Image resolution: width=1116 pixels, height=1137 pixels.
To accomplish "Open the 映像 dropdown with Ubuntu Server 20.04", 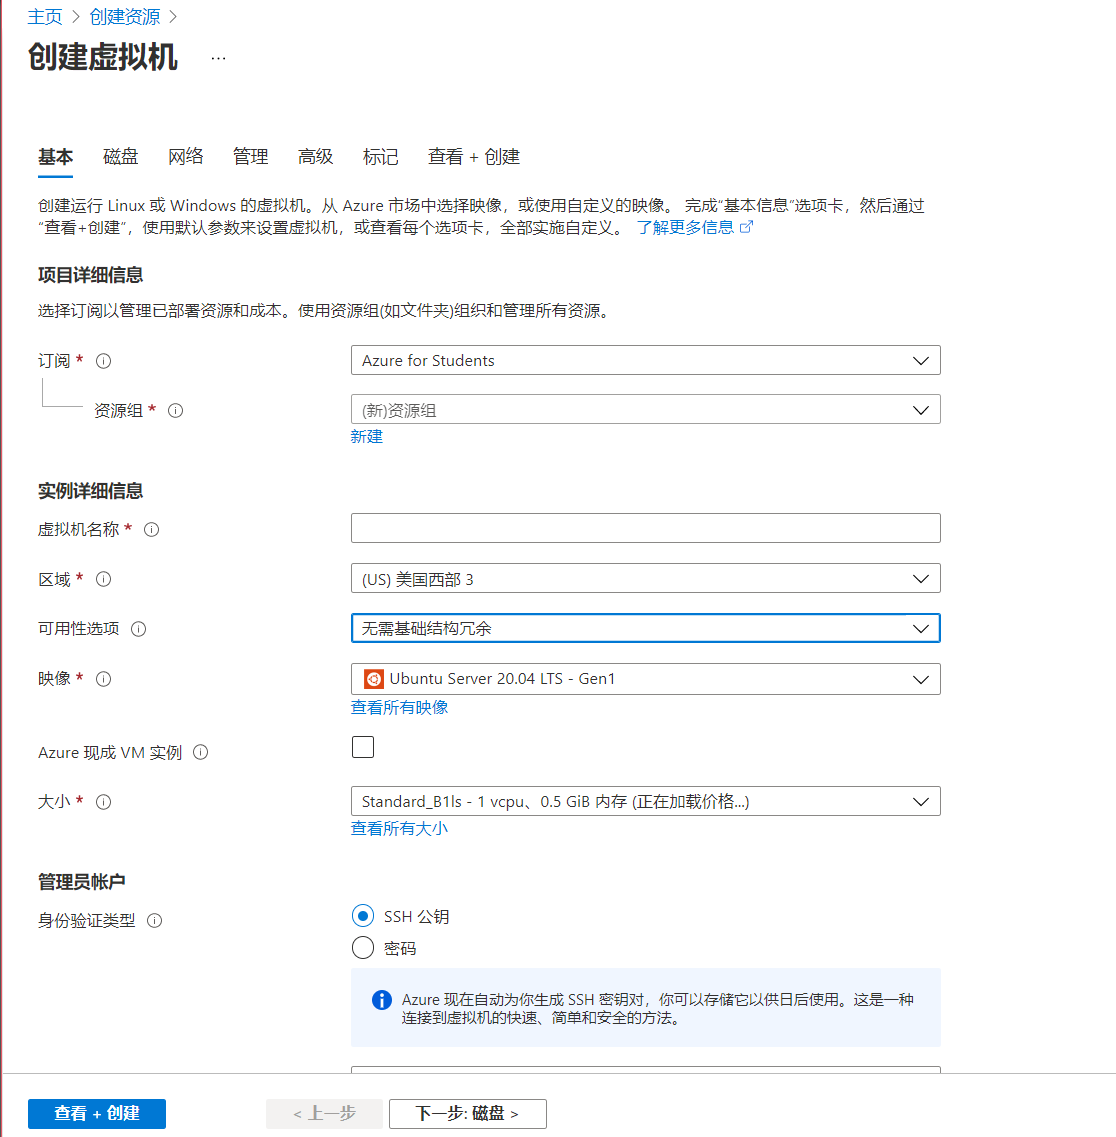I will (x=645, y=679).
